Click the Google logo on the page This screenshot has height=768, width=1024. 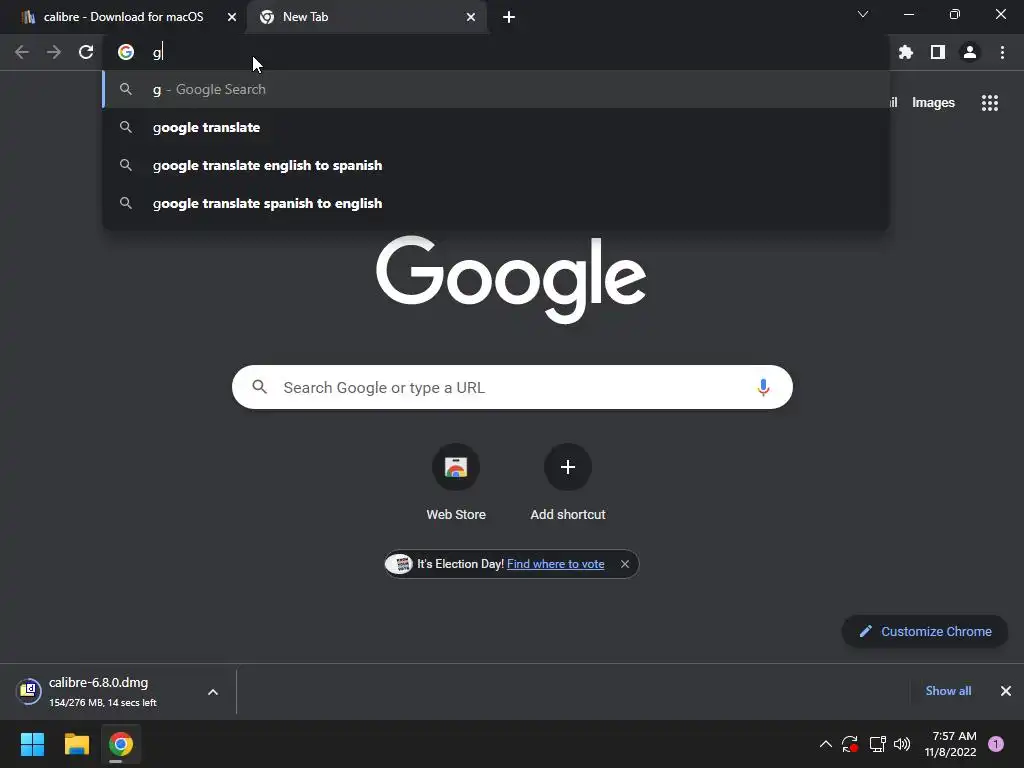click(x=511, y=279)
